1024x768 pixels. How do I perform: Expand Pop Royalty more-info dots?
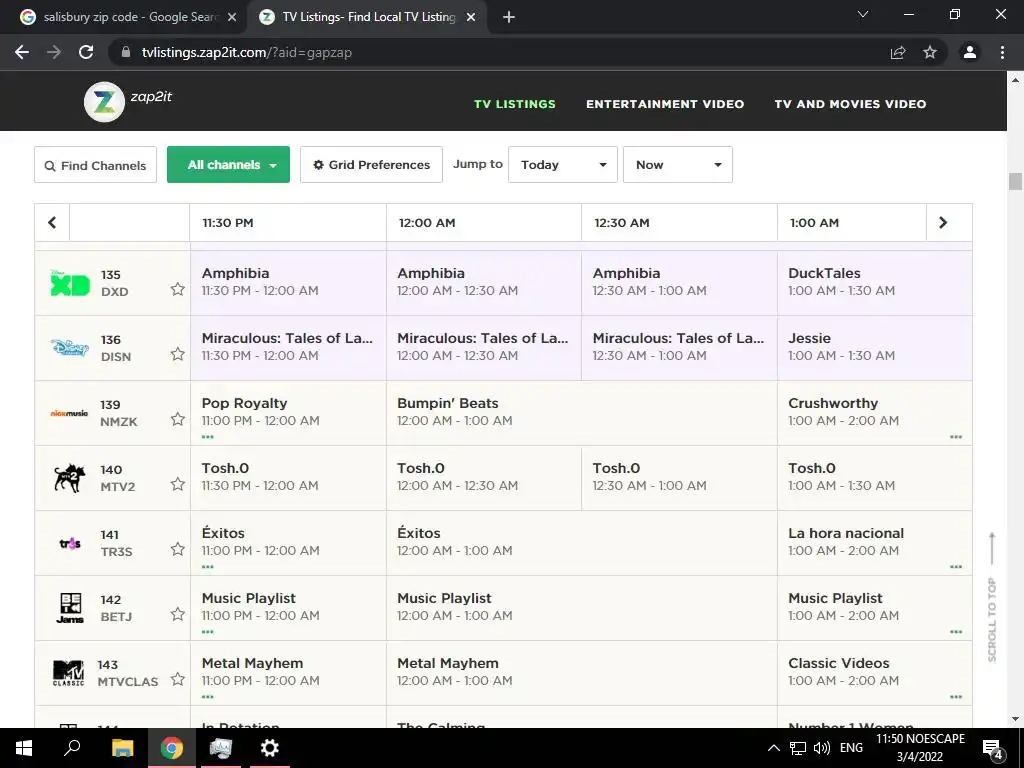click(x=208, y=437)
